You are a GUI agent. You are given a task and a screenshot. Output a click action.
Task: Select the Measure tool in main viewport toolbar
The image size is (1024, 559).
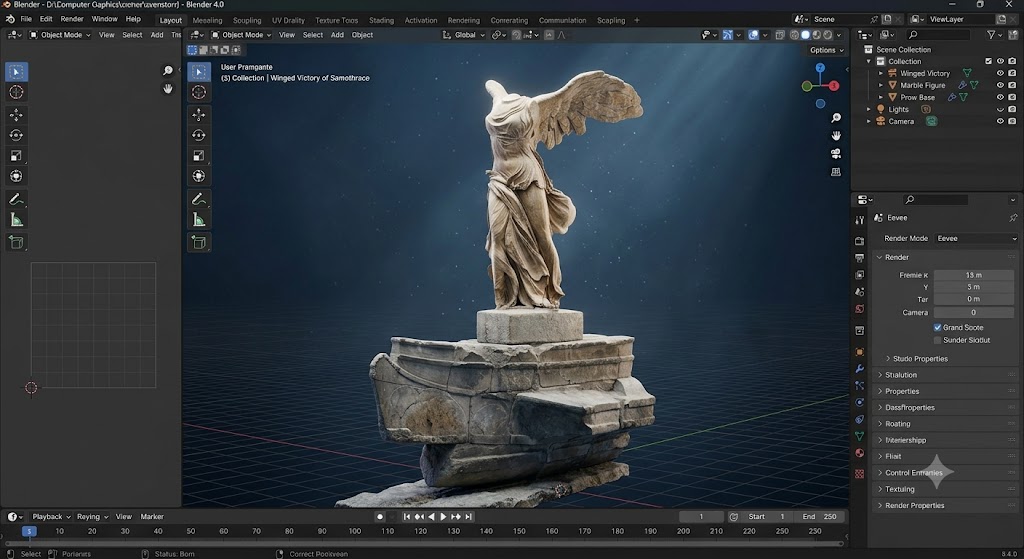pyautogui.click(x=199, y=220)
